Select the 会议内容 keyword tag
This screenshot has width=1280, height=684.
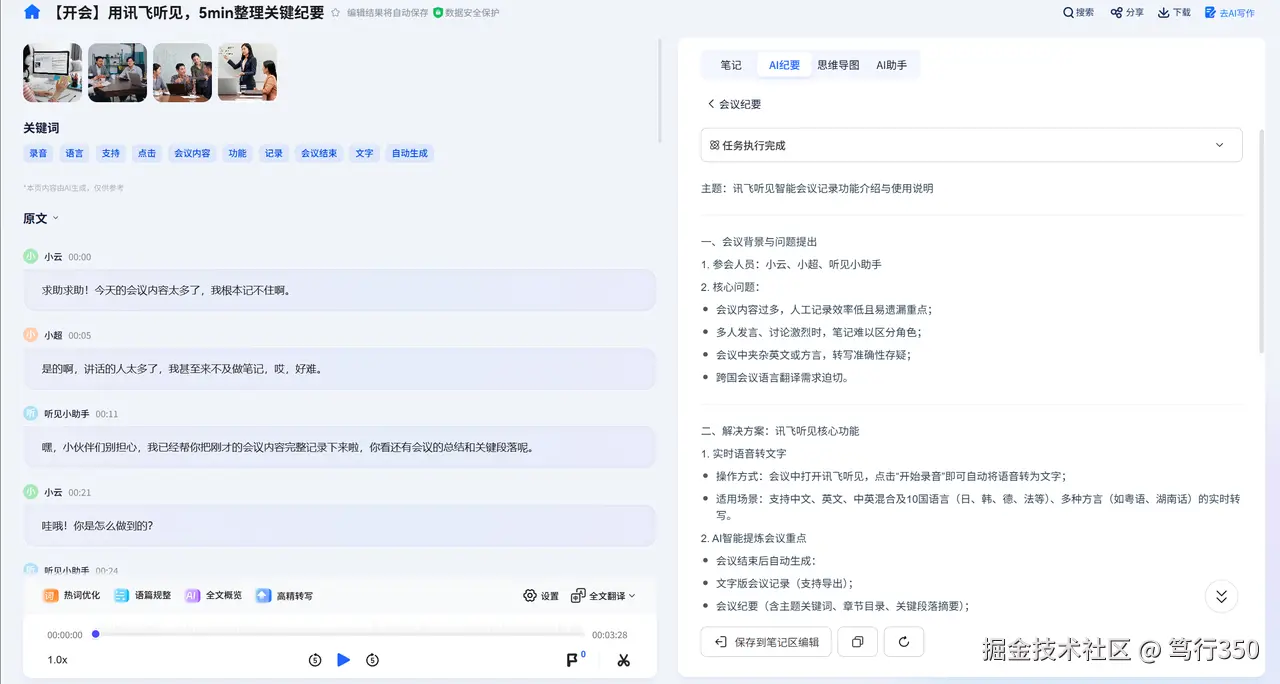point(192,153)
